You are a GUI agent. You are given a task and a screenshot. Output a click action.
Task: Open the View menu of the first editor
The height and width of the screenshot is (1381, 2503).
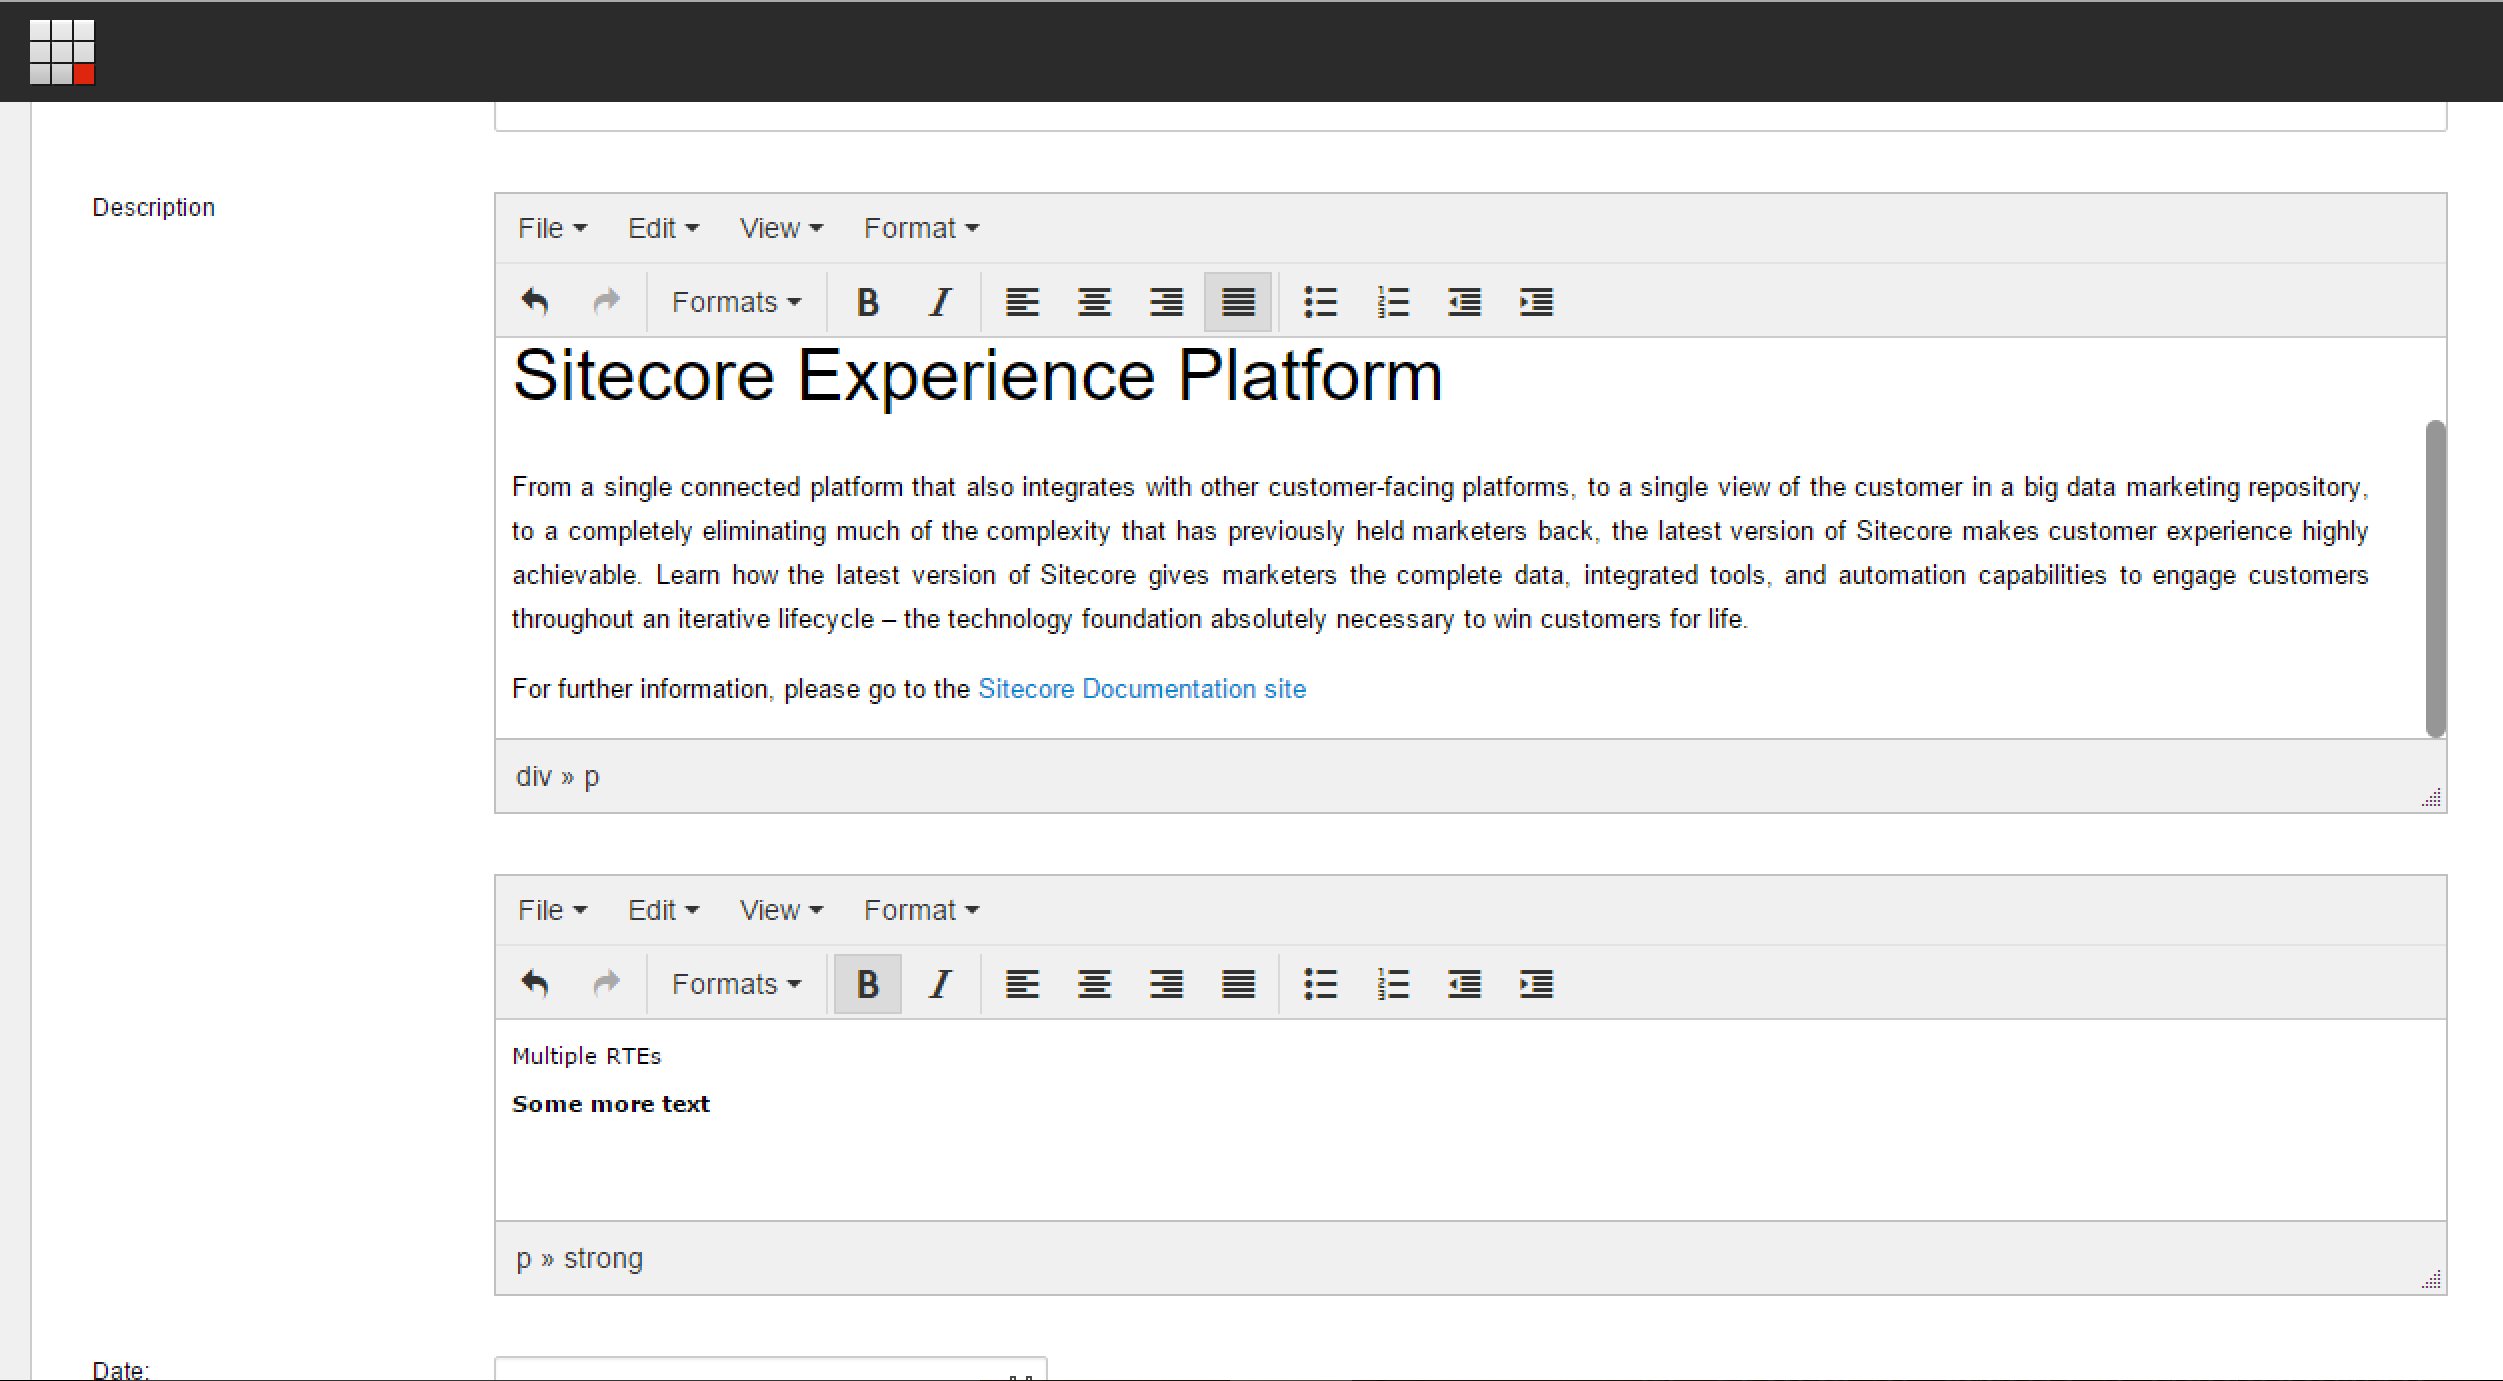tap(779, 227)
